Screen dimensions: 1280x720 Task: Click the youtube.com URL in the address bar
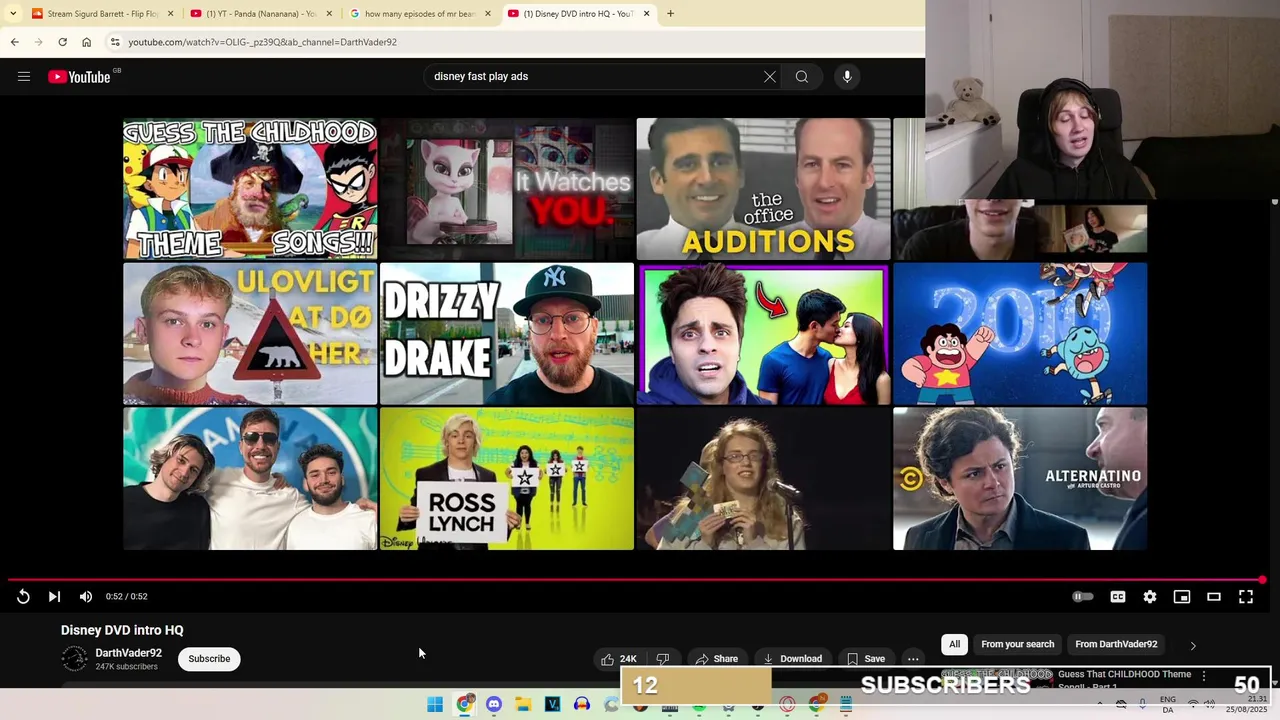[x=262, y=42]
